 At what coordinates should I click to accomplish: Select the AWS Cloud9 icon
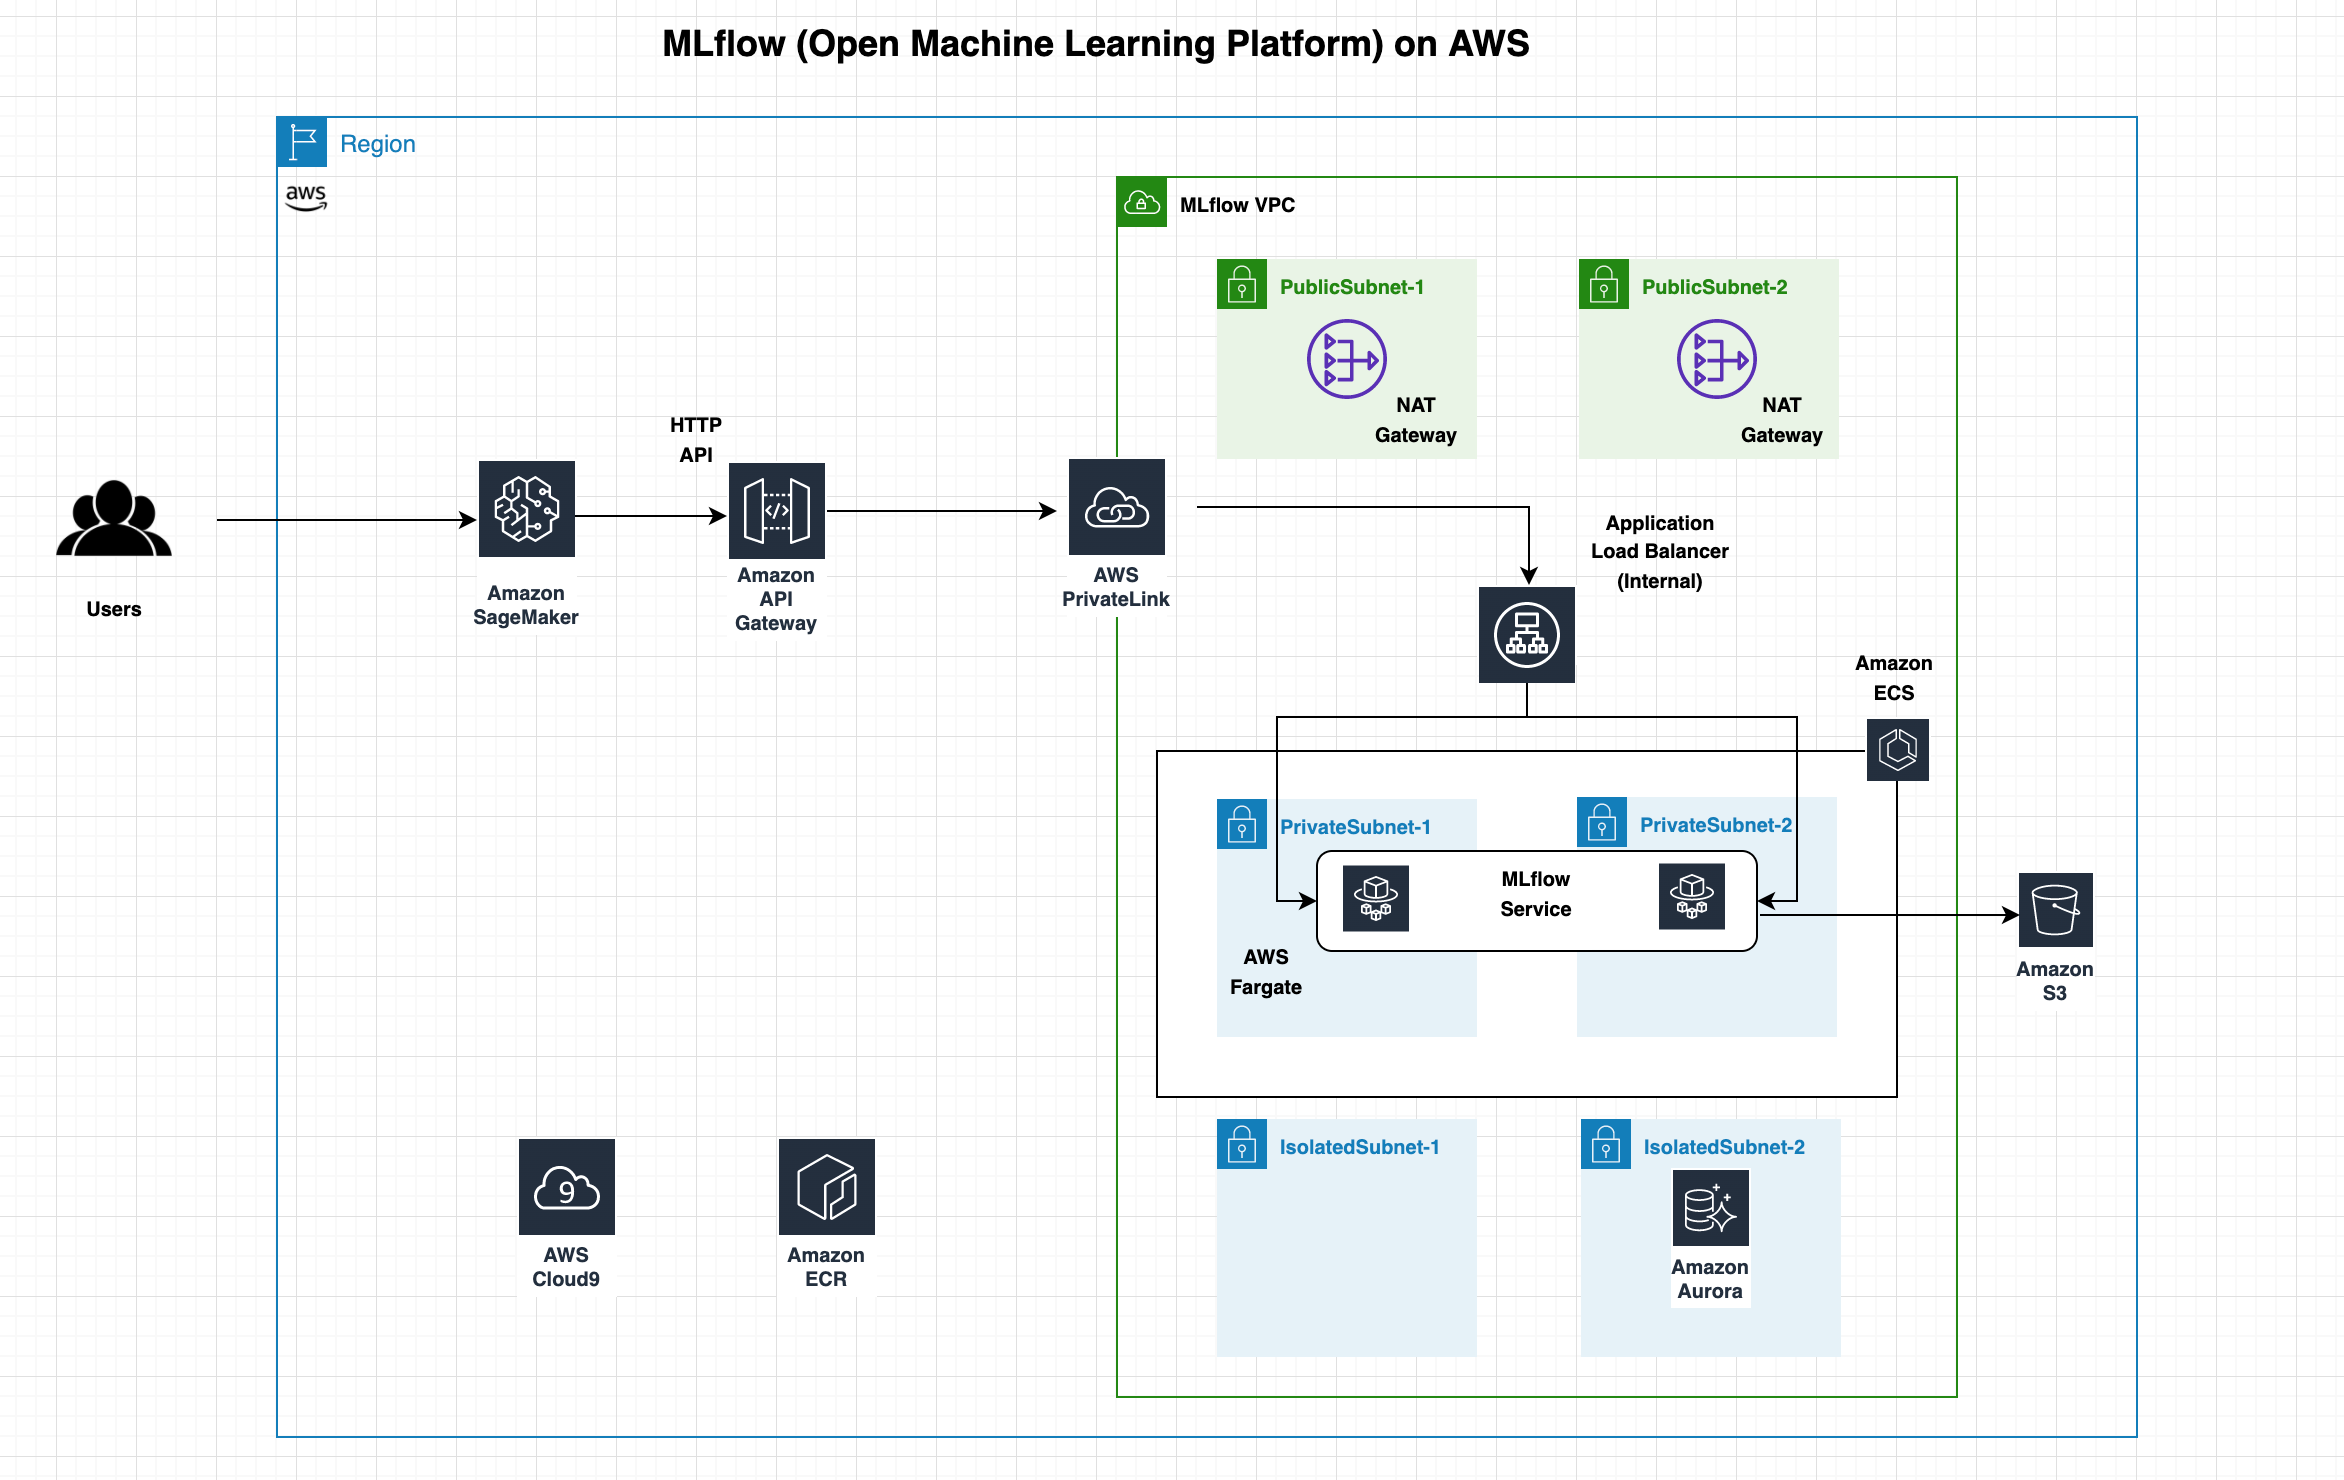pos(567,1187)
